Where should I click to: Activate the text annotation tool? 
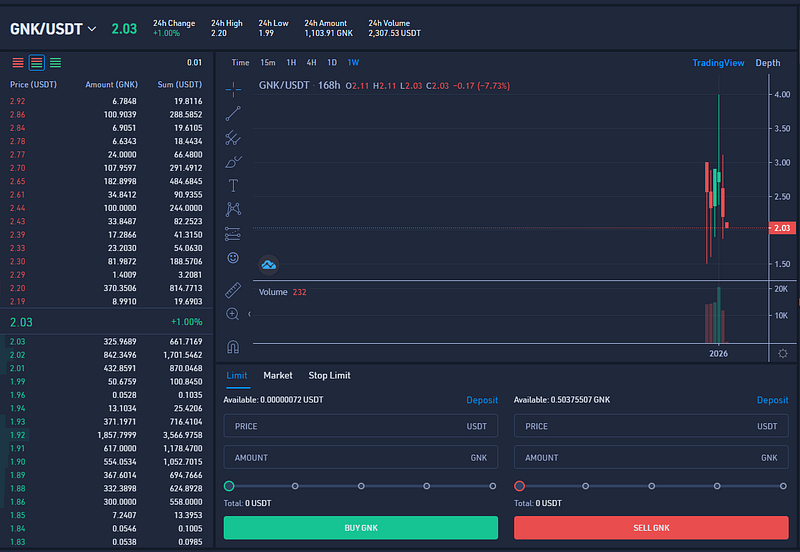[x=233, y=185]
